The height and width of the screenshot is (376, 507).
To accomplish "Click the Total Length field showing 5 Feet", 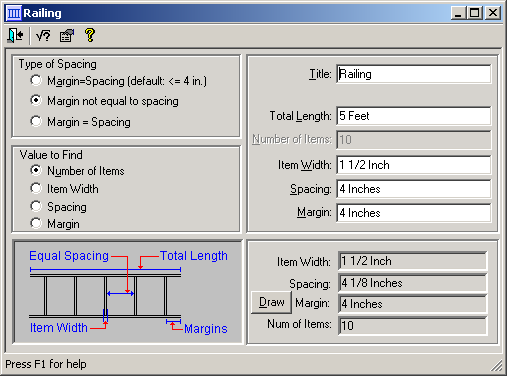I will click(x=413, y=116).
